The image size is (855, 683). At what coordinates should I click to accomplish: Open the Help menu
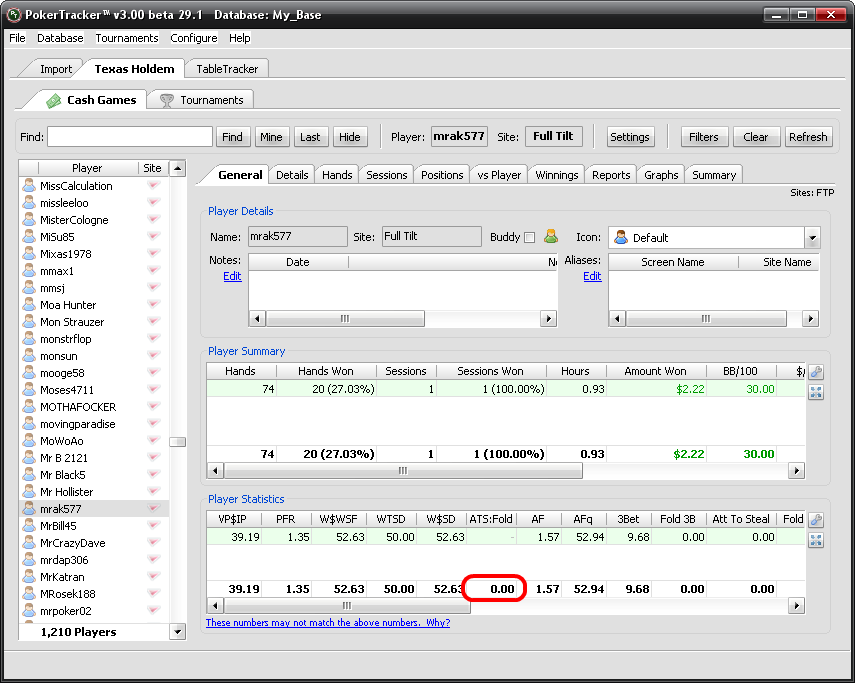(x=239, y=38)
